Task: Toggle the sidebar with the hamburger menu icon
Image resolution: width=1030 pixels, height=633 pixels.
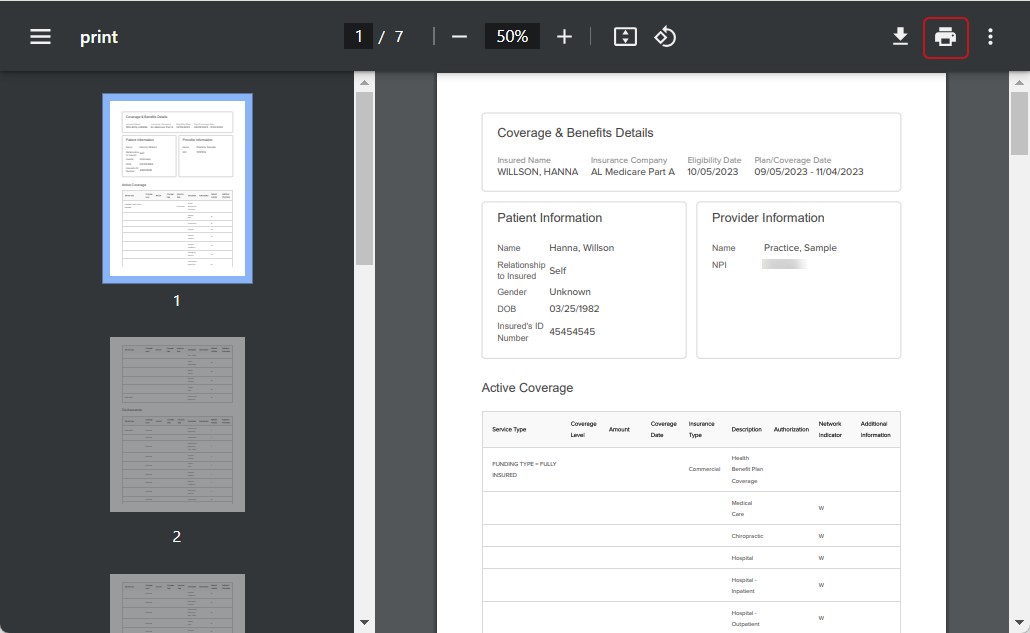Action: click(x=40, y=37)
